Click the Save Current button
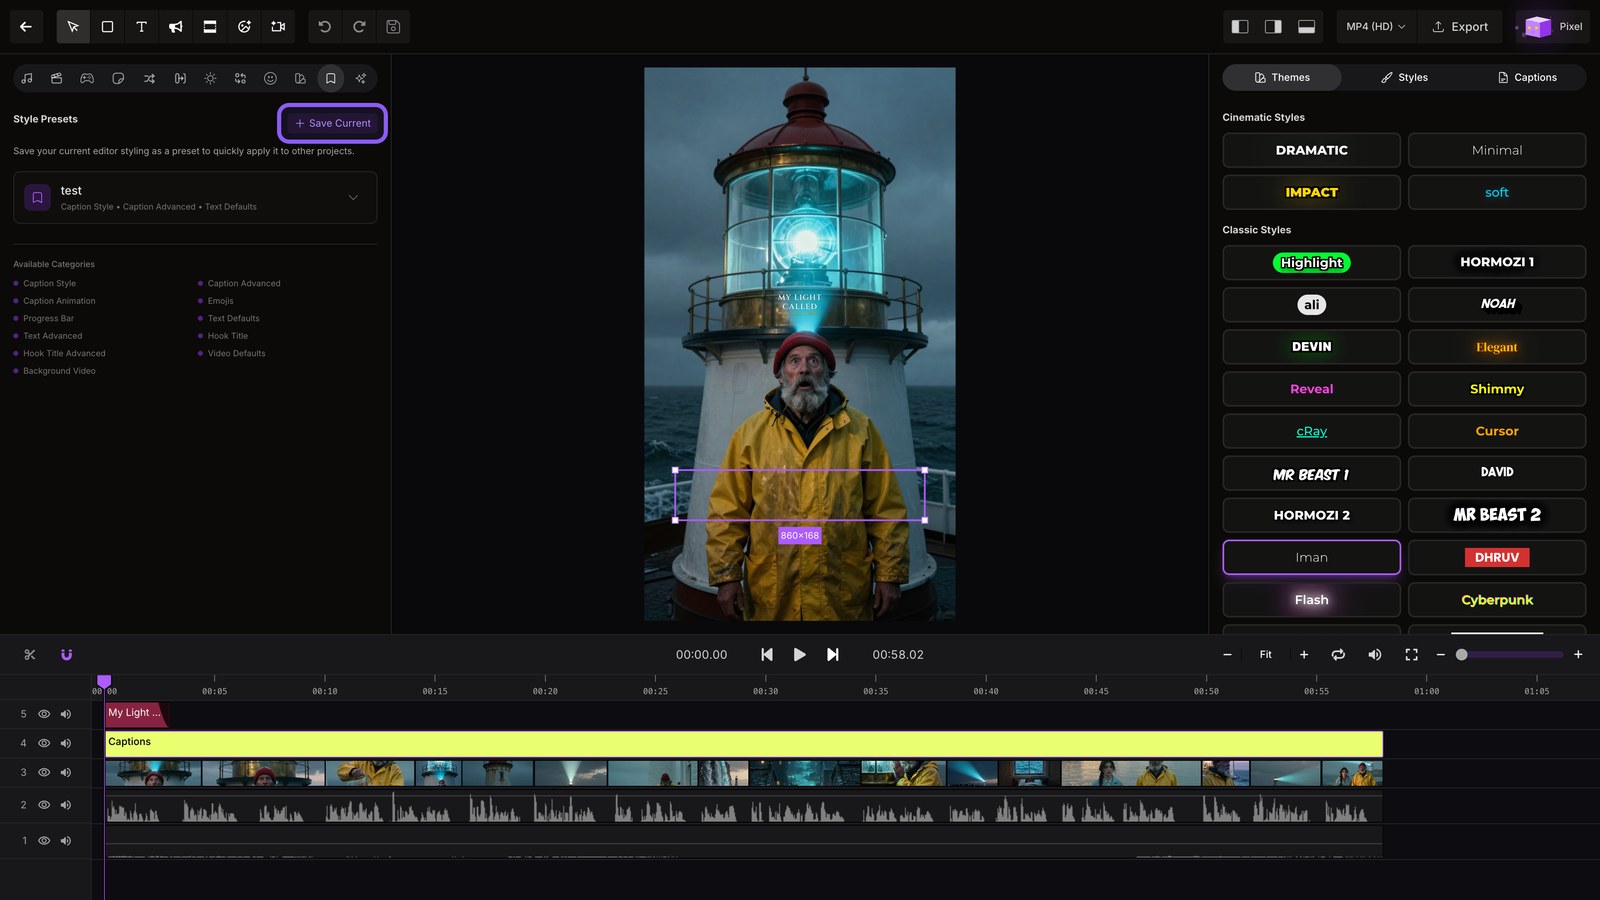 [333, 124]
